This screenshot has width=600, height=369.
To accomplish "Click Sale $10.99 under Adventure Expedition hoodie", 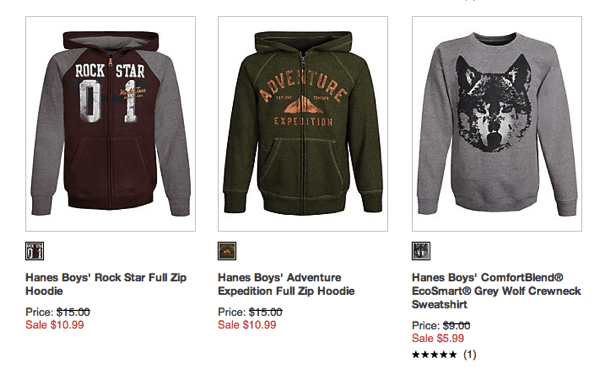I will (x=247, y=325).
